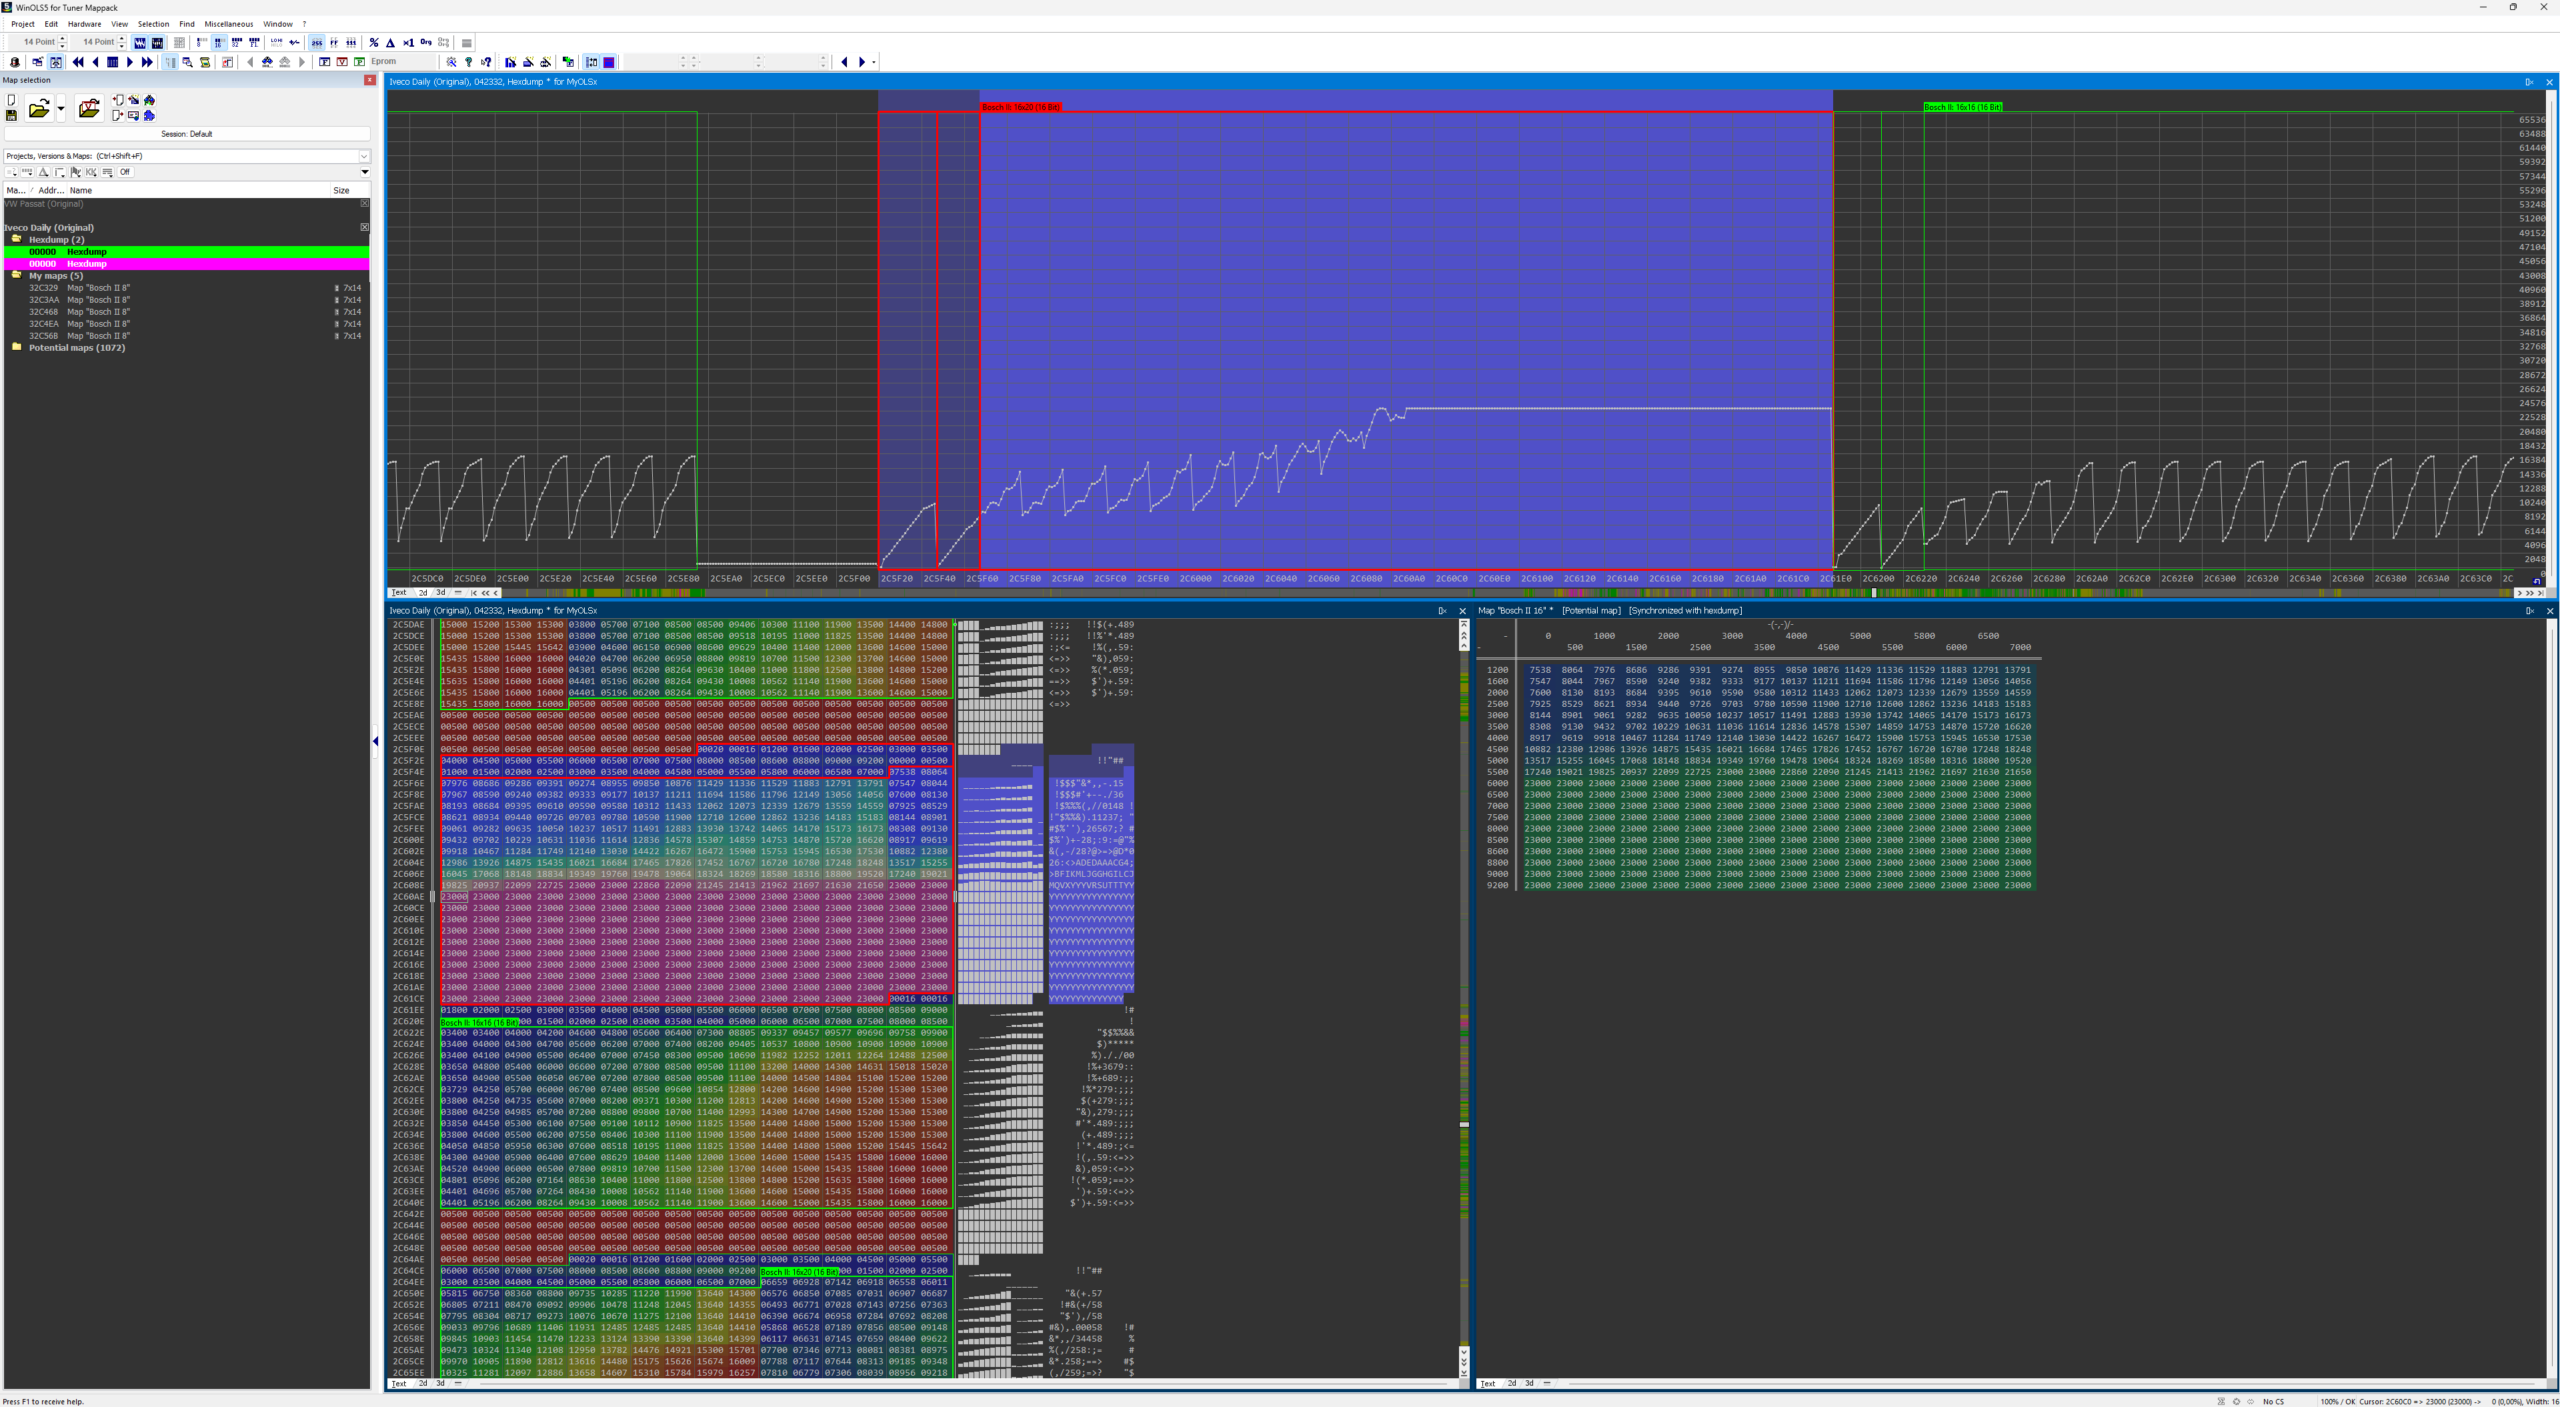
Task: Switch hexdump bottom view to 3d tab
Action: click(x=440, y=1383)
